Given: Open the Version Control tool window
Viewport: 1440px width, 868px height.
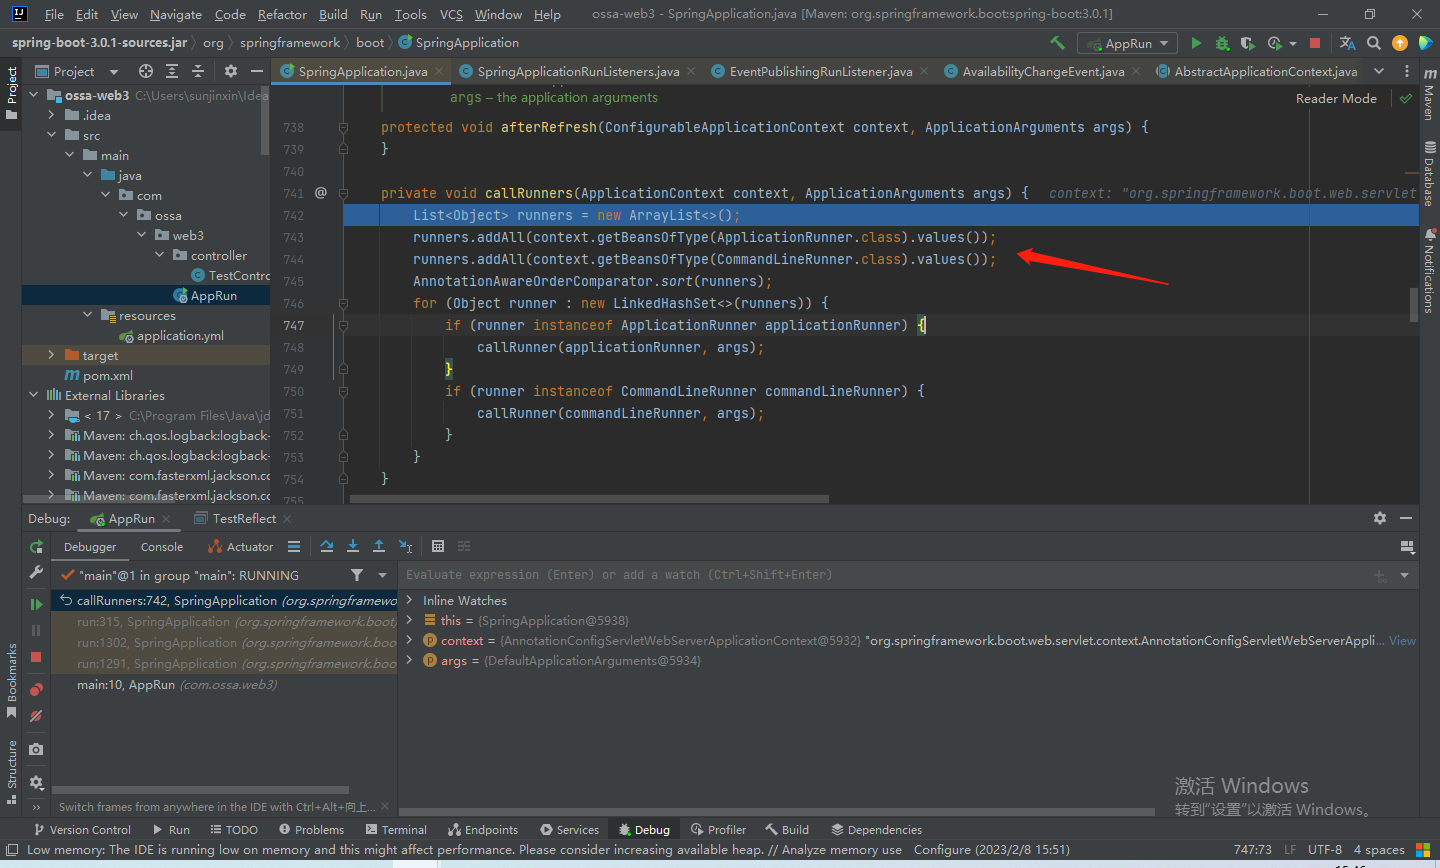Looking at the screenshot, I should tap(82, 830).
